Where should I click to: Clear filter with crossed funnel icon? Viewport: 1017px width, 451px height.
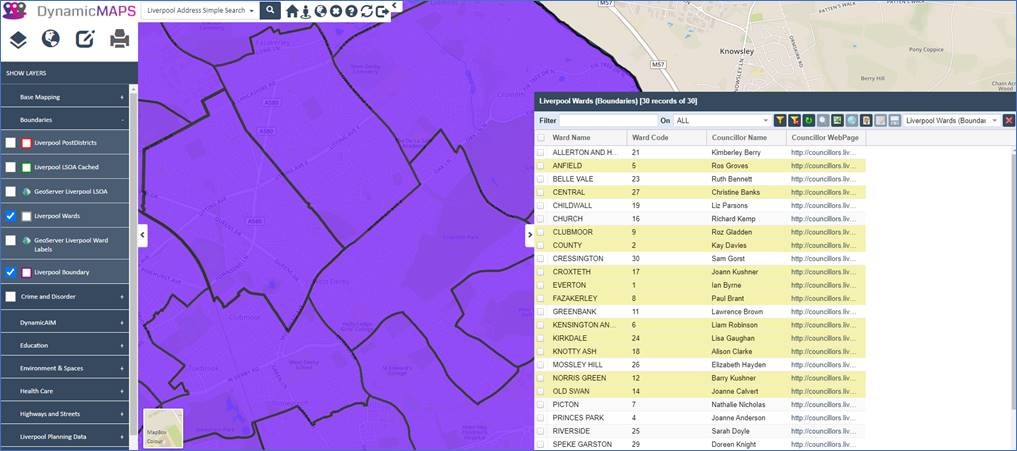coord(795,121)
